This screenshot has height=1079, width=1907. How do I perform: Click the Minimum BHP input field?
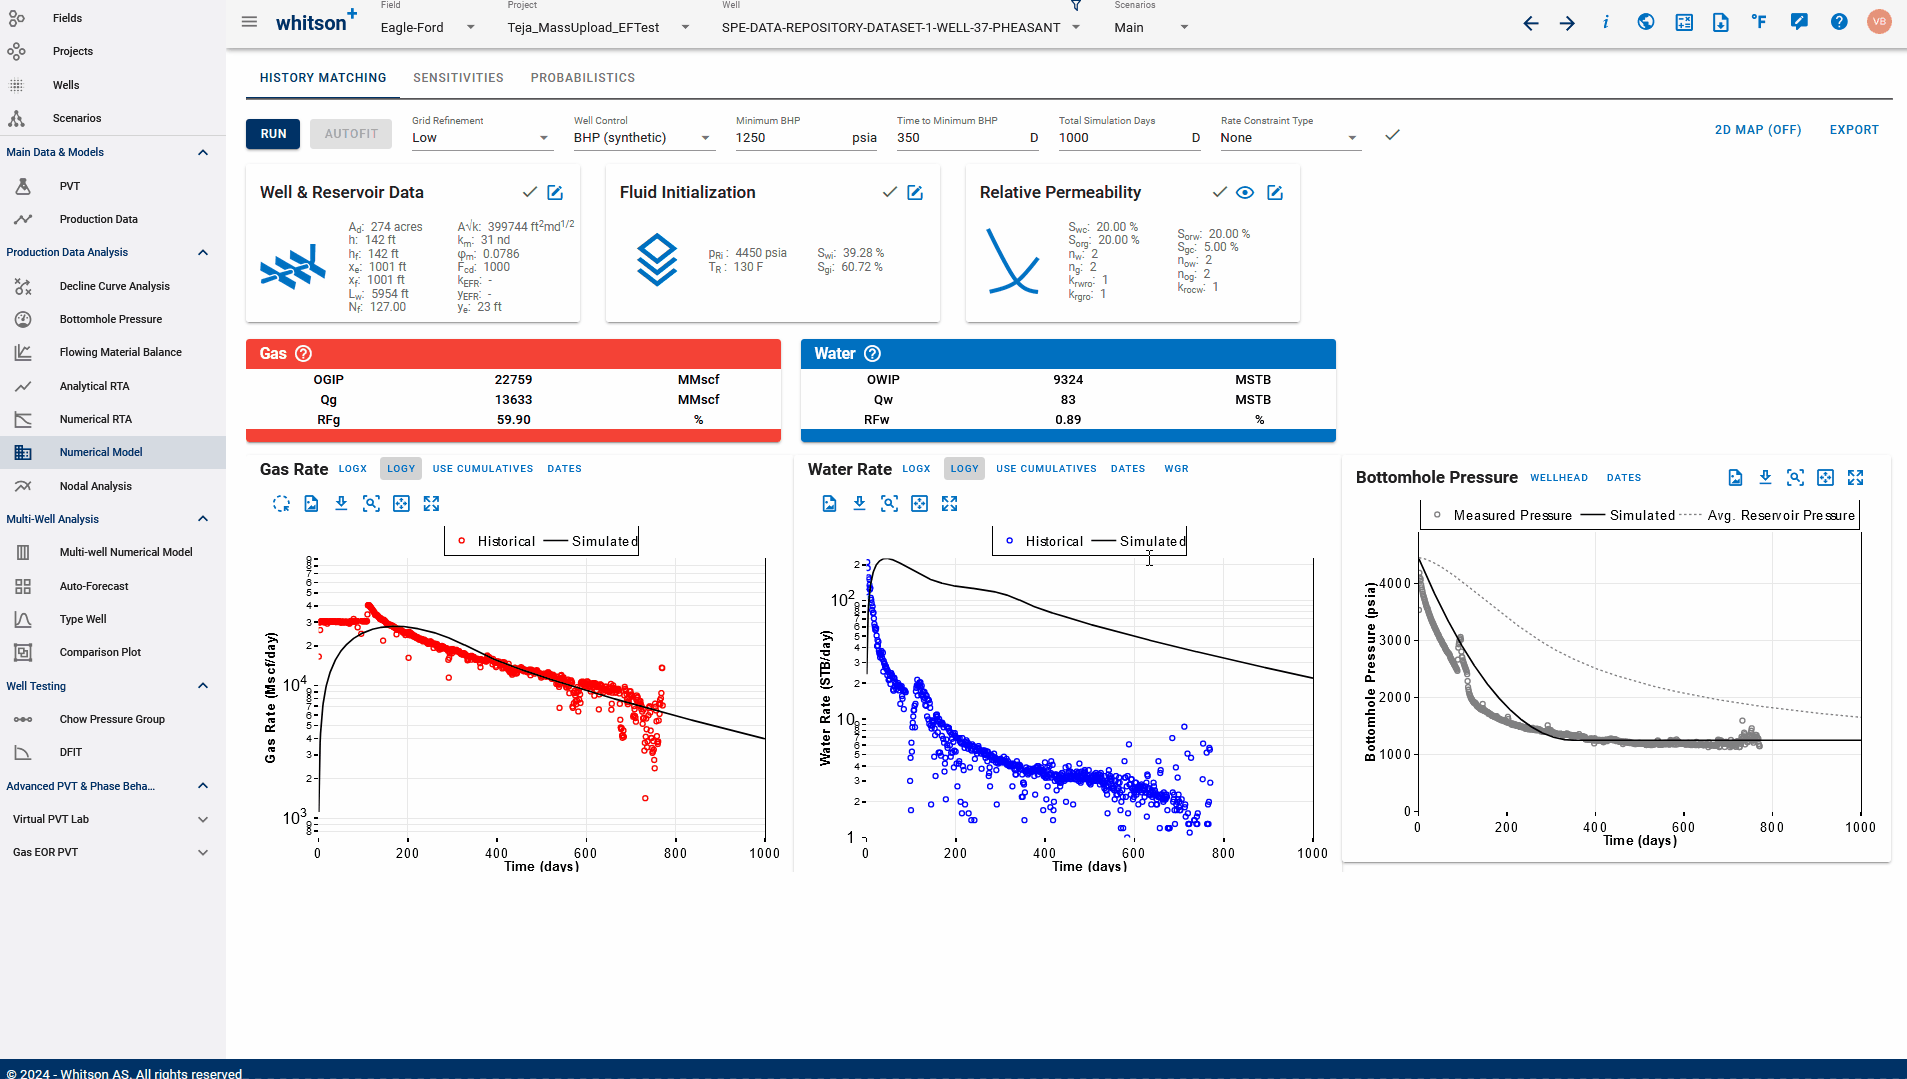790,138
